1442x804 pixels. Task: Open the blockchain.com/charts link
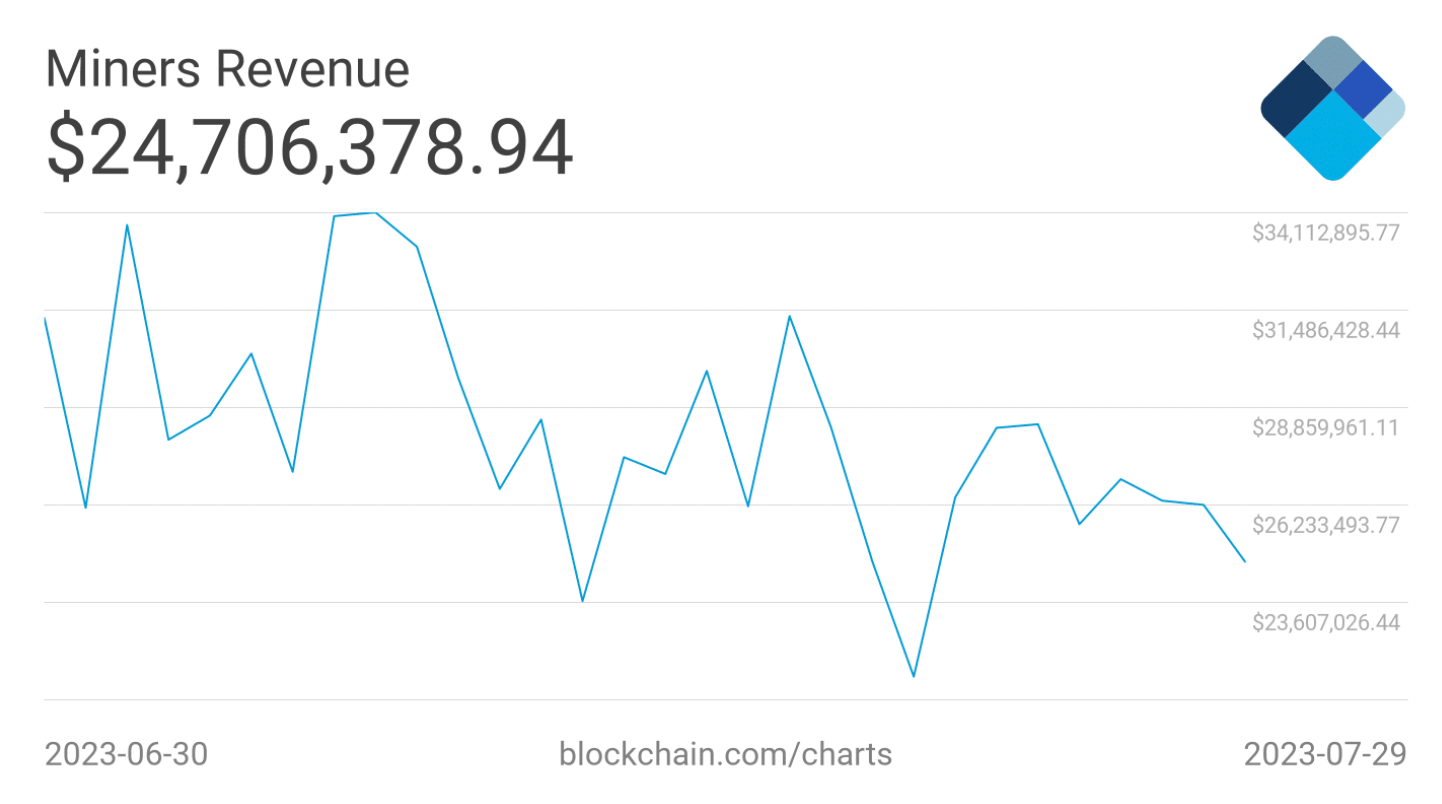coord(725,753)
